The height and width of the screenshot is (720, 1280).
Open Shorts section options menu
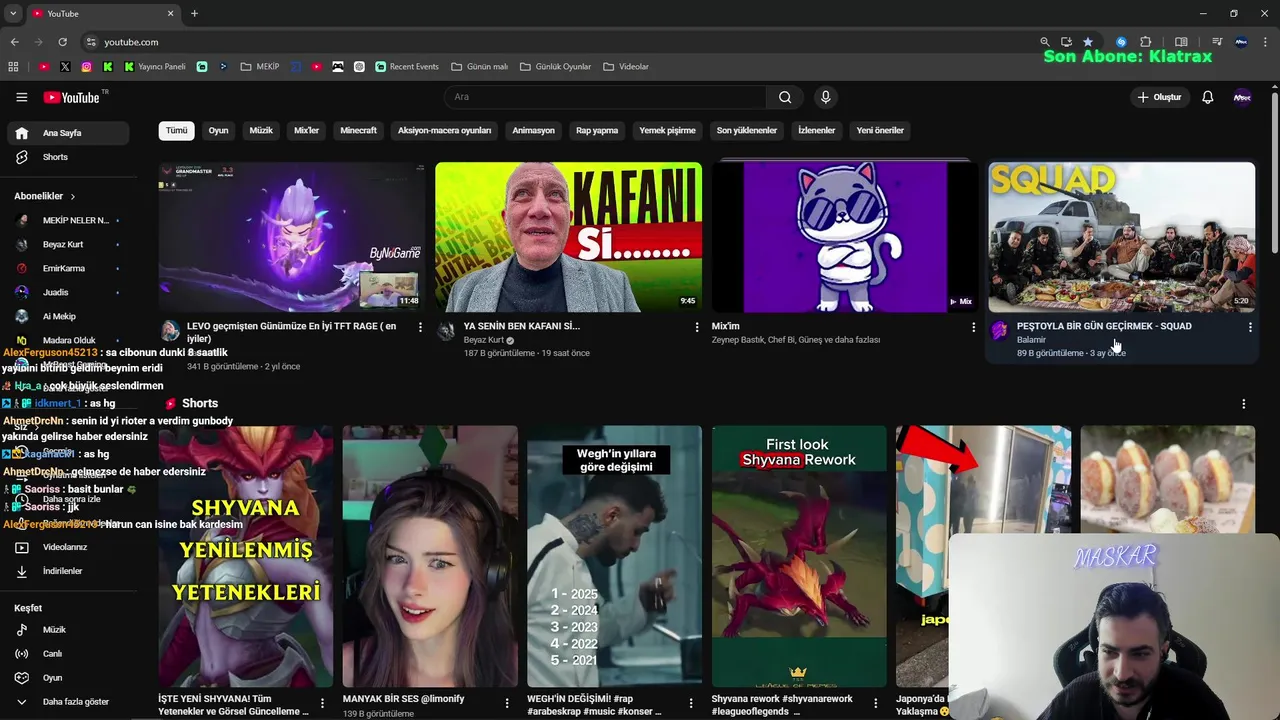(1244, 404)
